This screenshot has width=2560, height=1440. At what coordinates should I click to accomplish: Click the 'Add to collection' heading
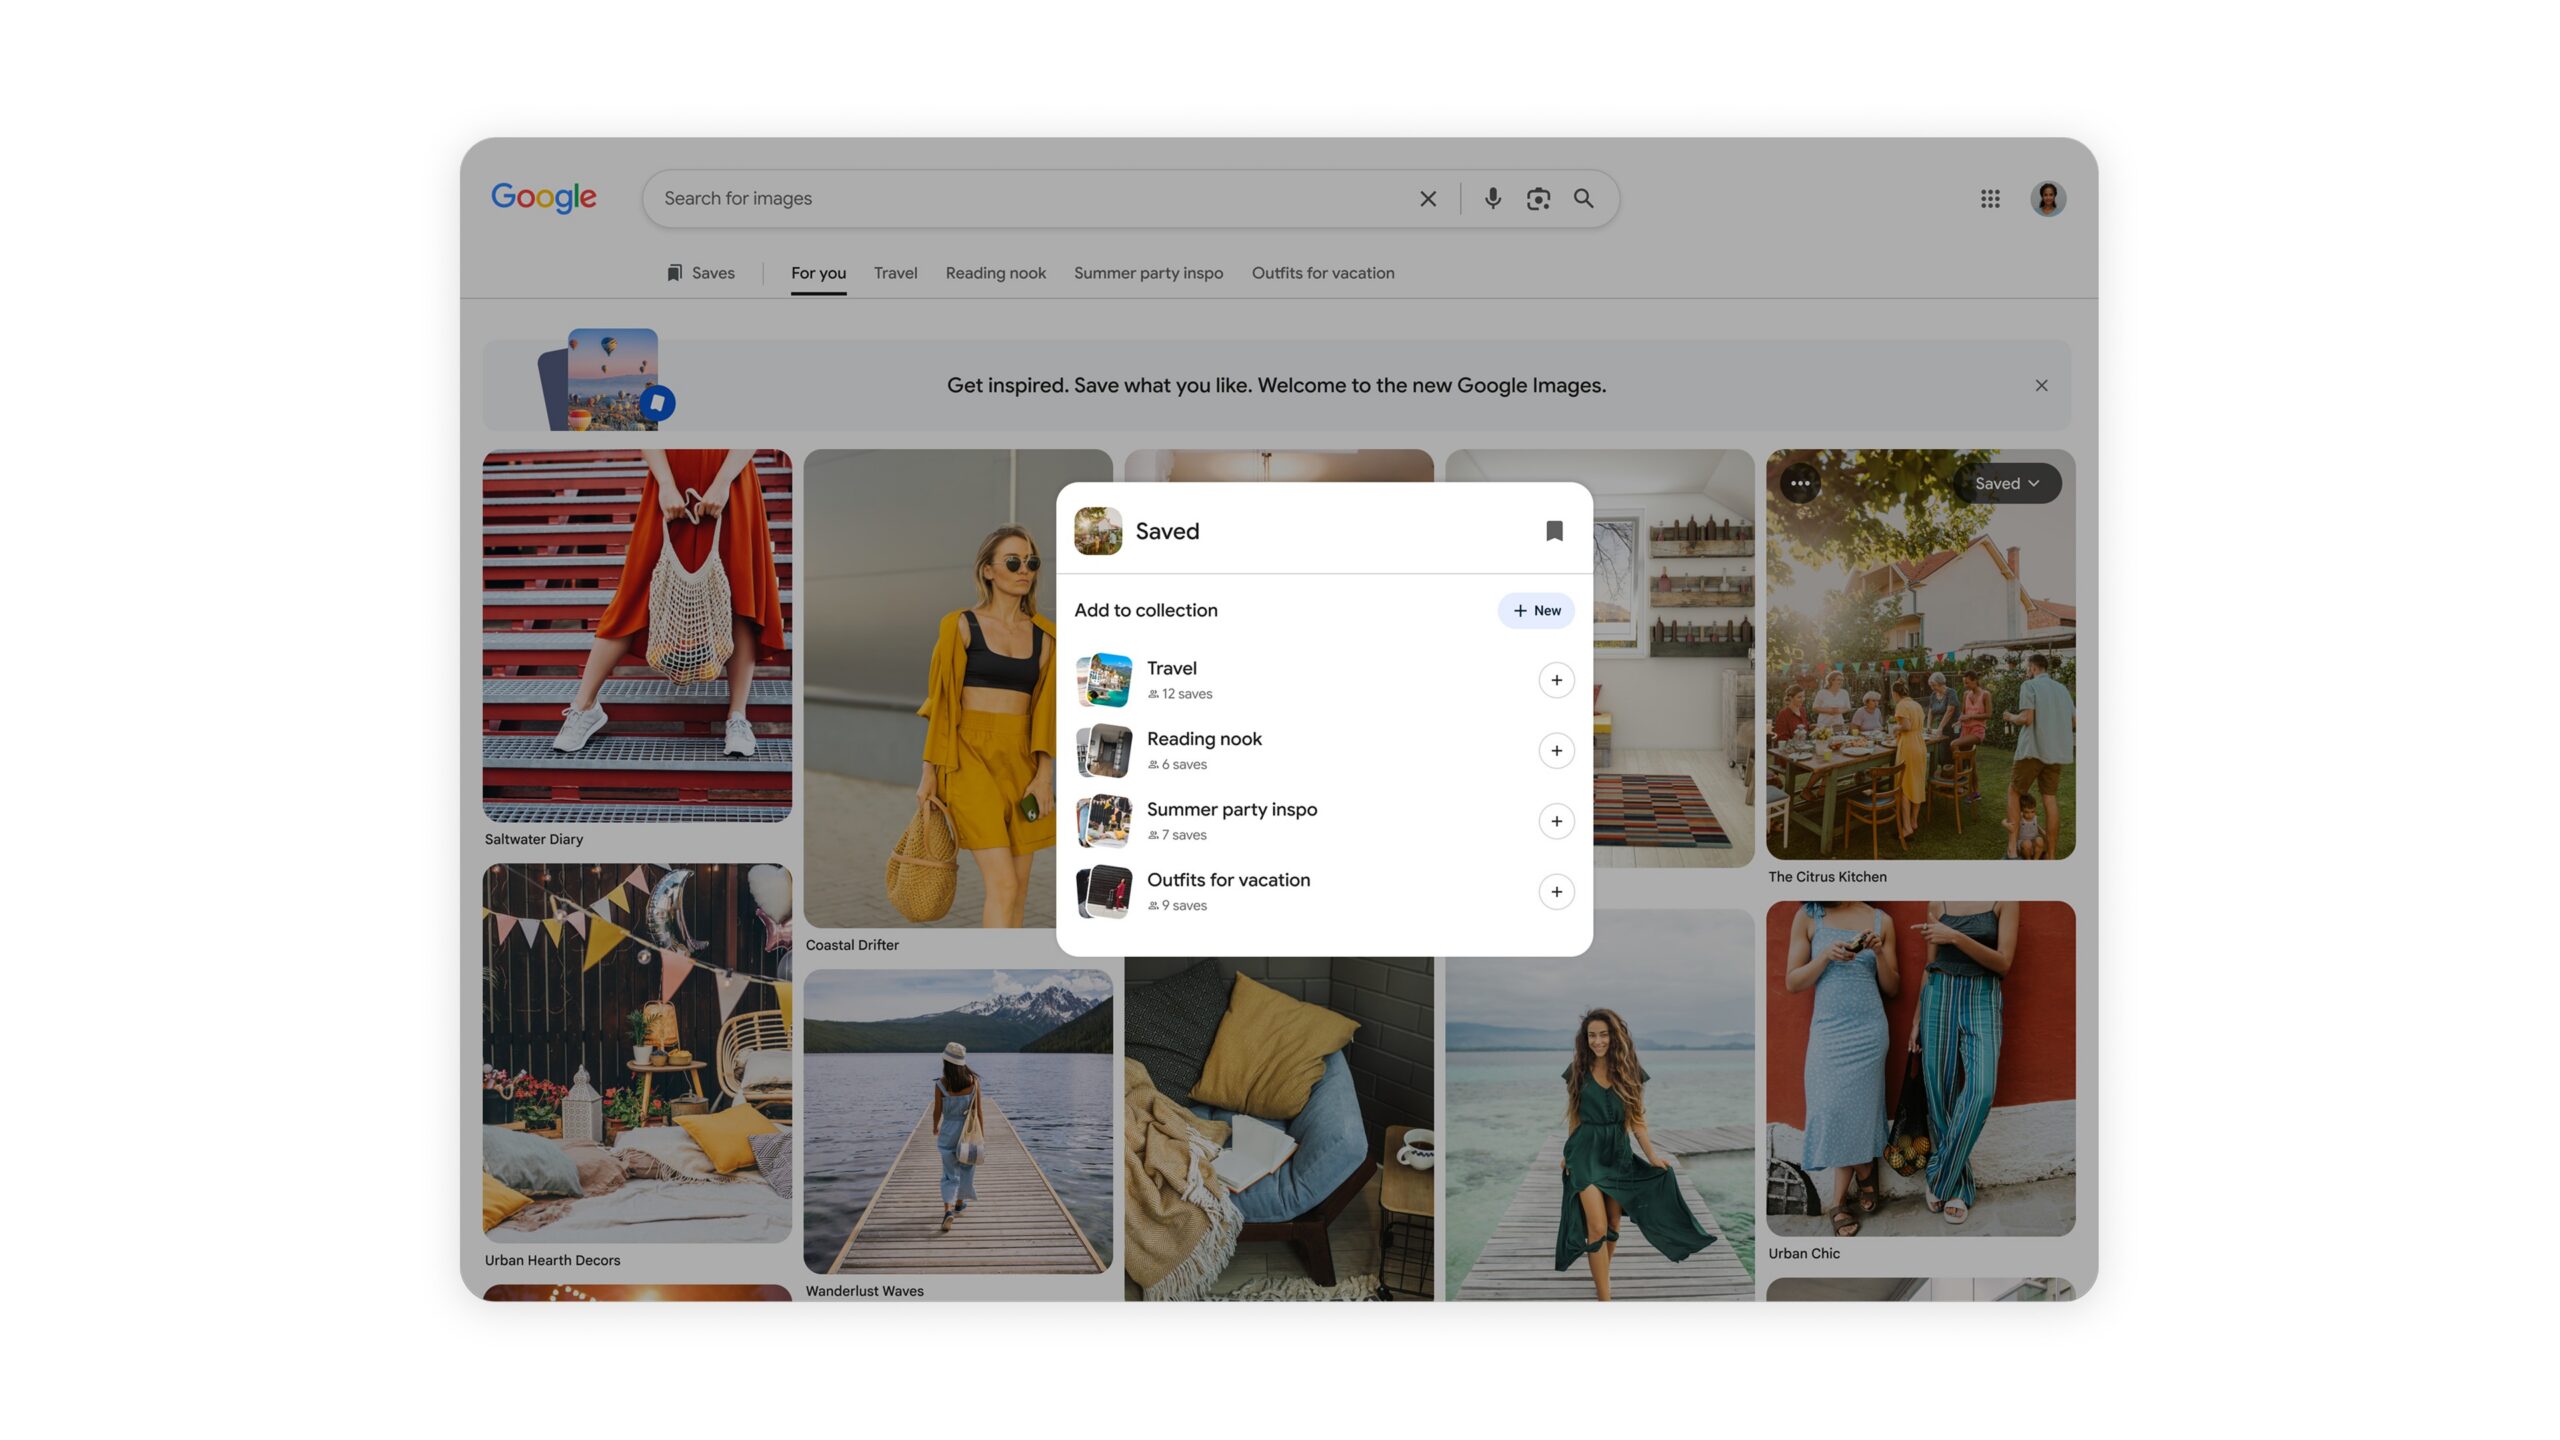(1145, 610)
